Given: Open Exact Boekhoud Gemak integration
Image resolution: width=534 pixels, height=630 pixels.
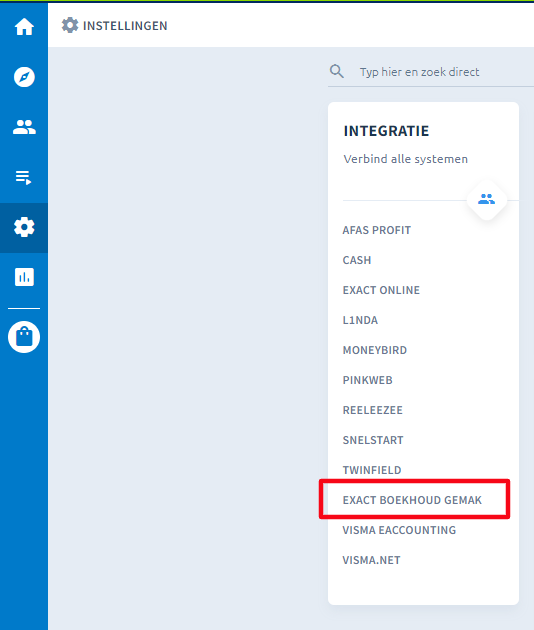Looking at the screenshot, I should [412, 500].
